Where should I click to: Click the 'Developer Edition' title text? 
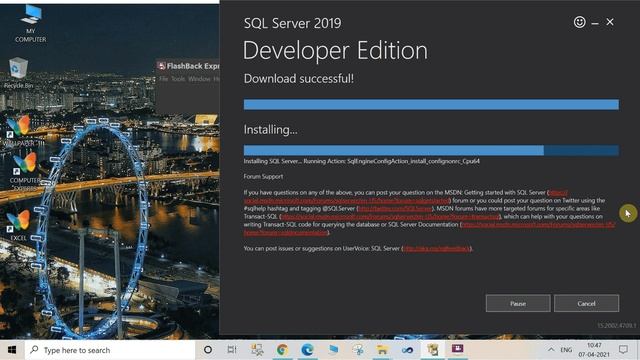click(335, 51)
